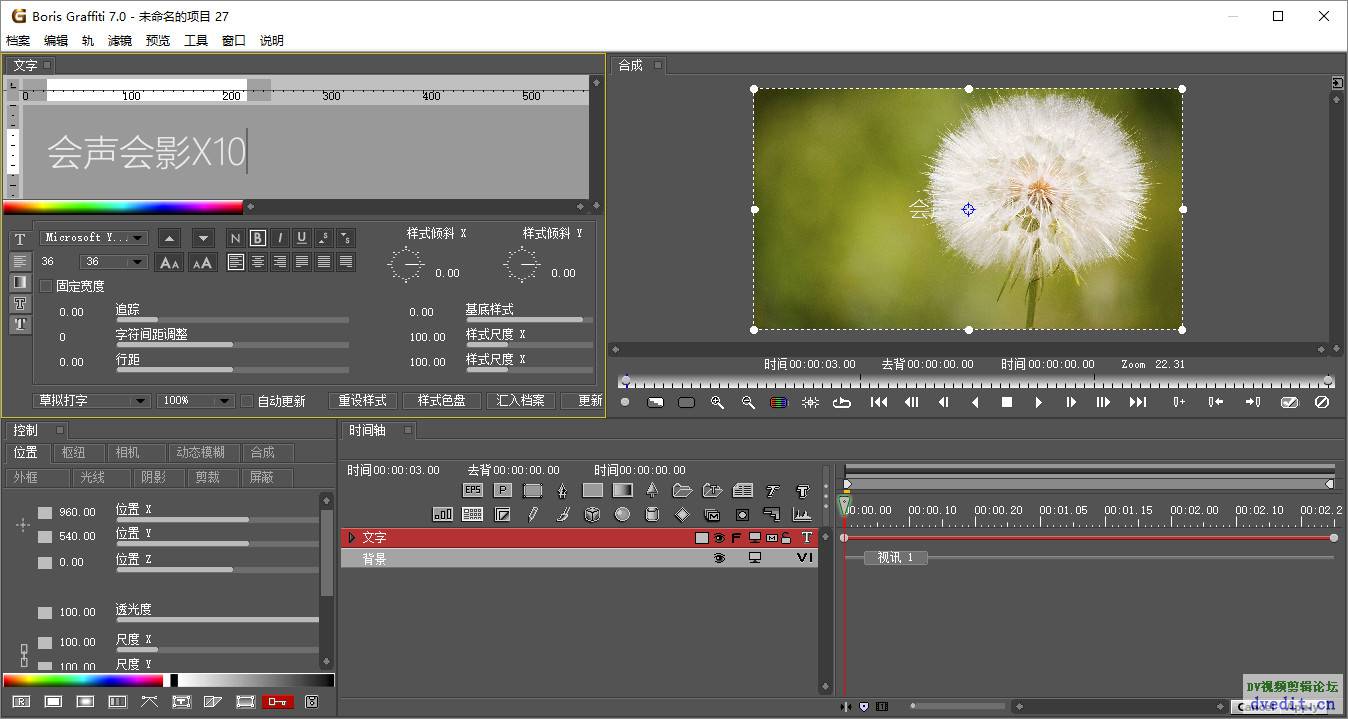Open the 工具 menu
Screen dimensions: 1348x719
point(196,41)
